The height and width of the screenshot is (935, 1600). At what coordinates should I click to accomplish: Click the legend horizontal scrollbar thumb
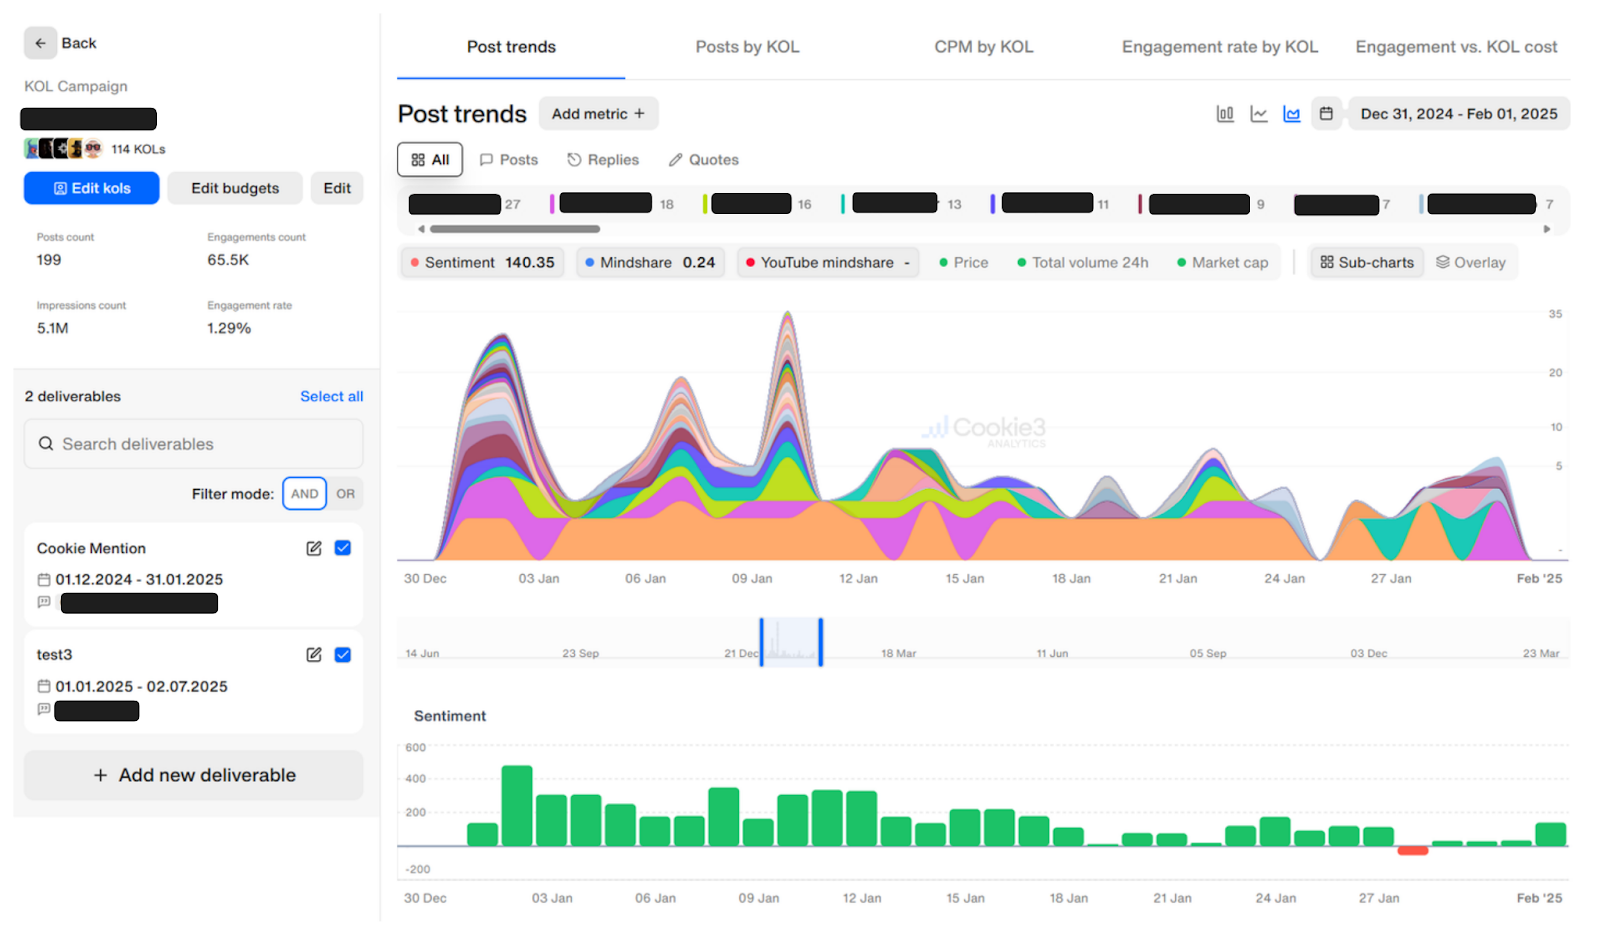click(x=514, y=229)
